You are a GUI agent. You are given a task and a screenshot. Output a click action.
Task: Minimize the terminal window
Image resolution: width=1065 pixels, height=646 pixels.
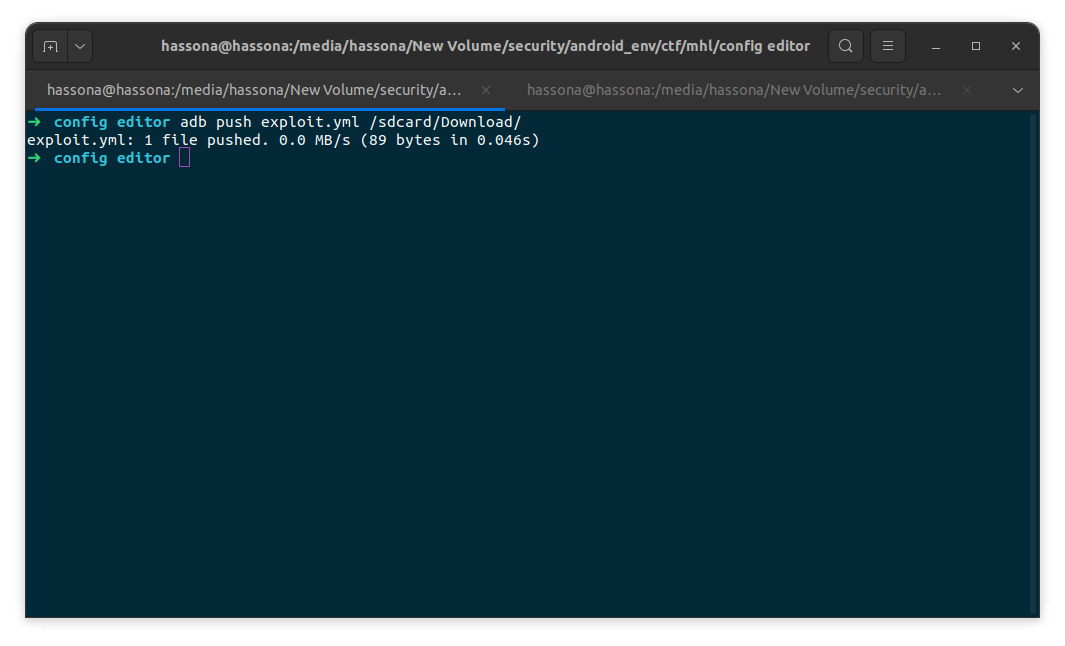tap(936, 46)
